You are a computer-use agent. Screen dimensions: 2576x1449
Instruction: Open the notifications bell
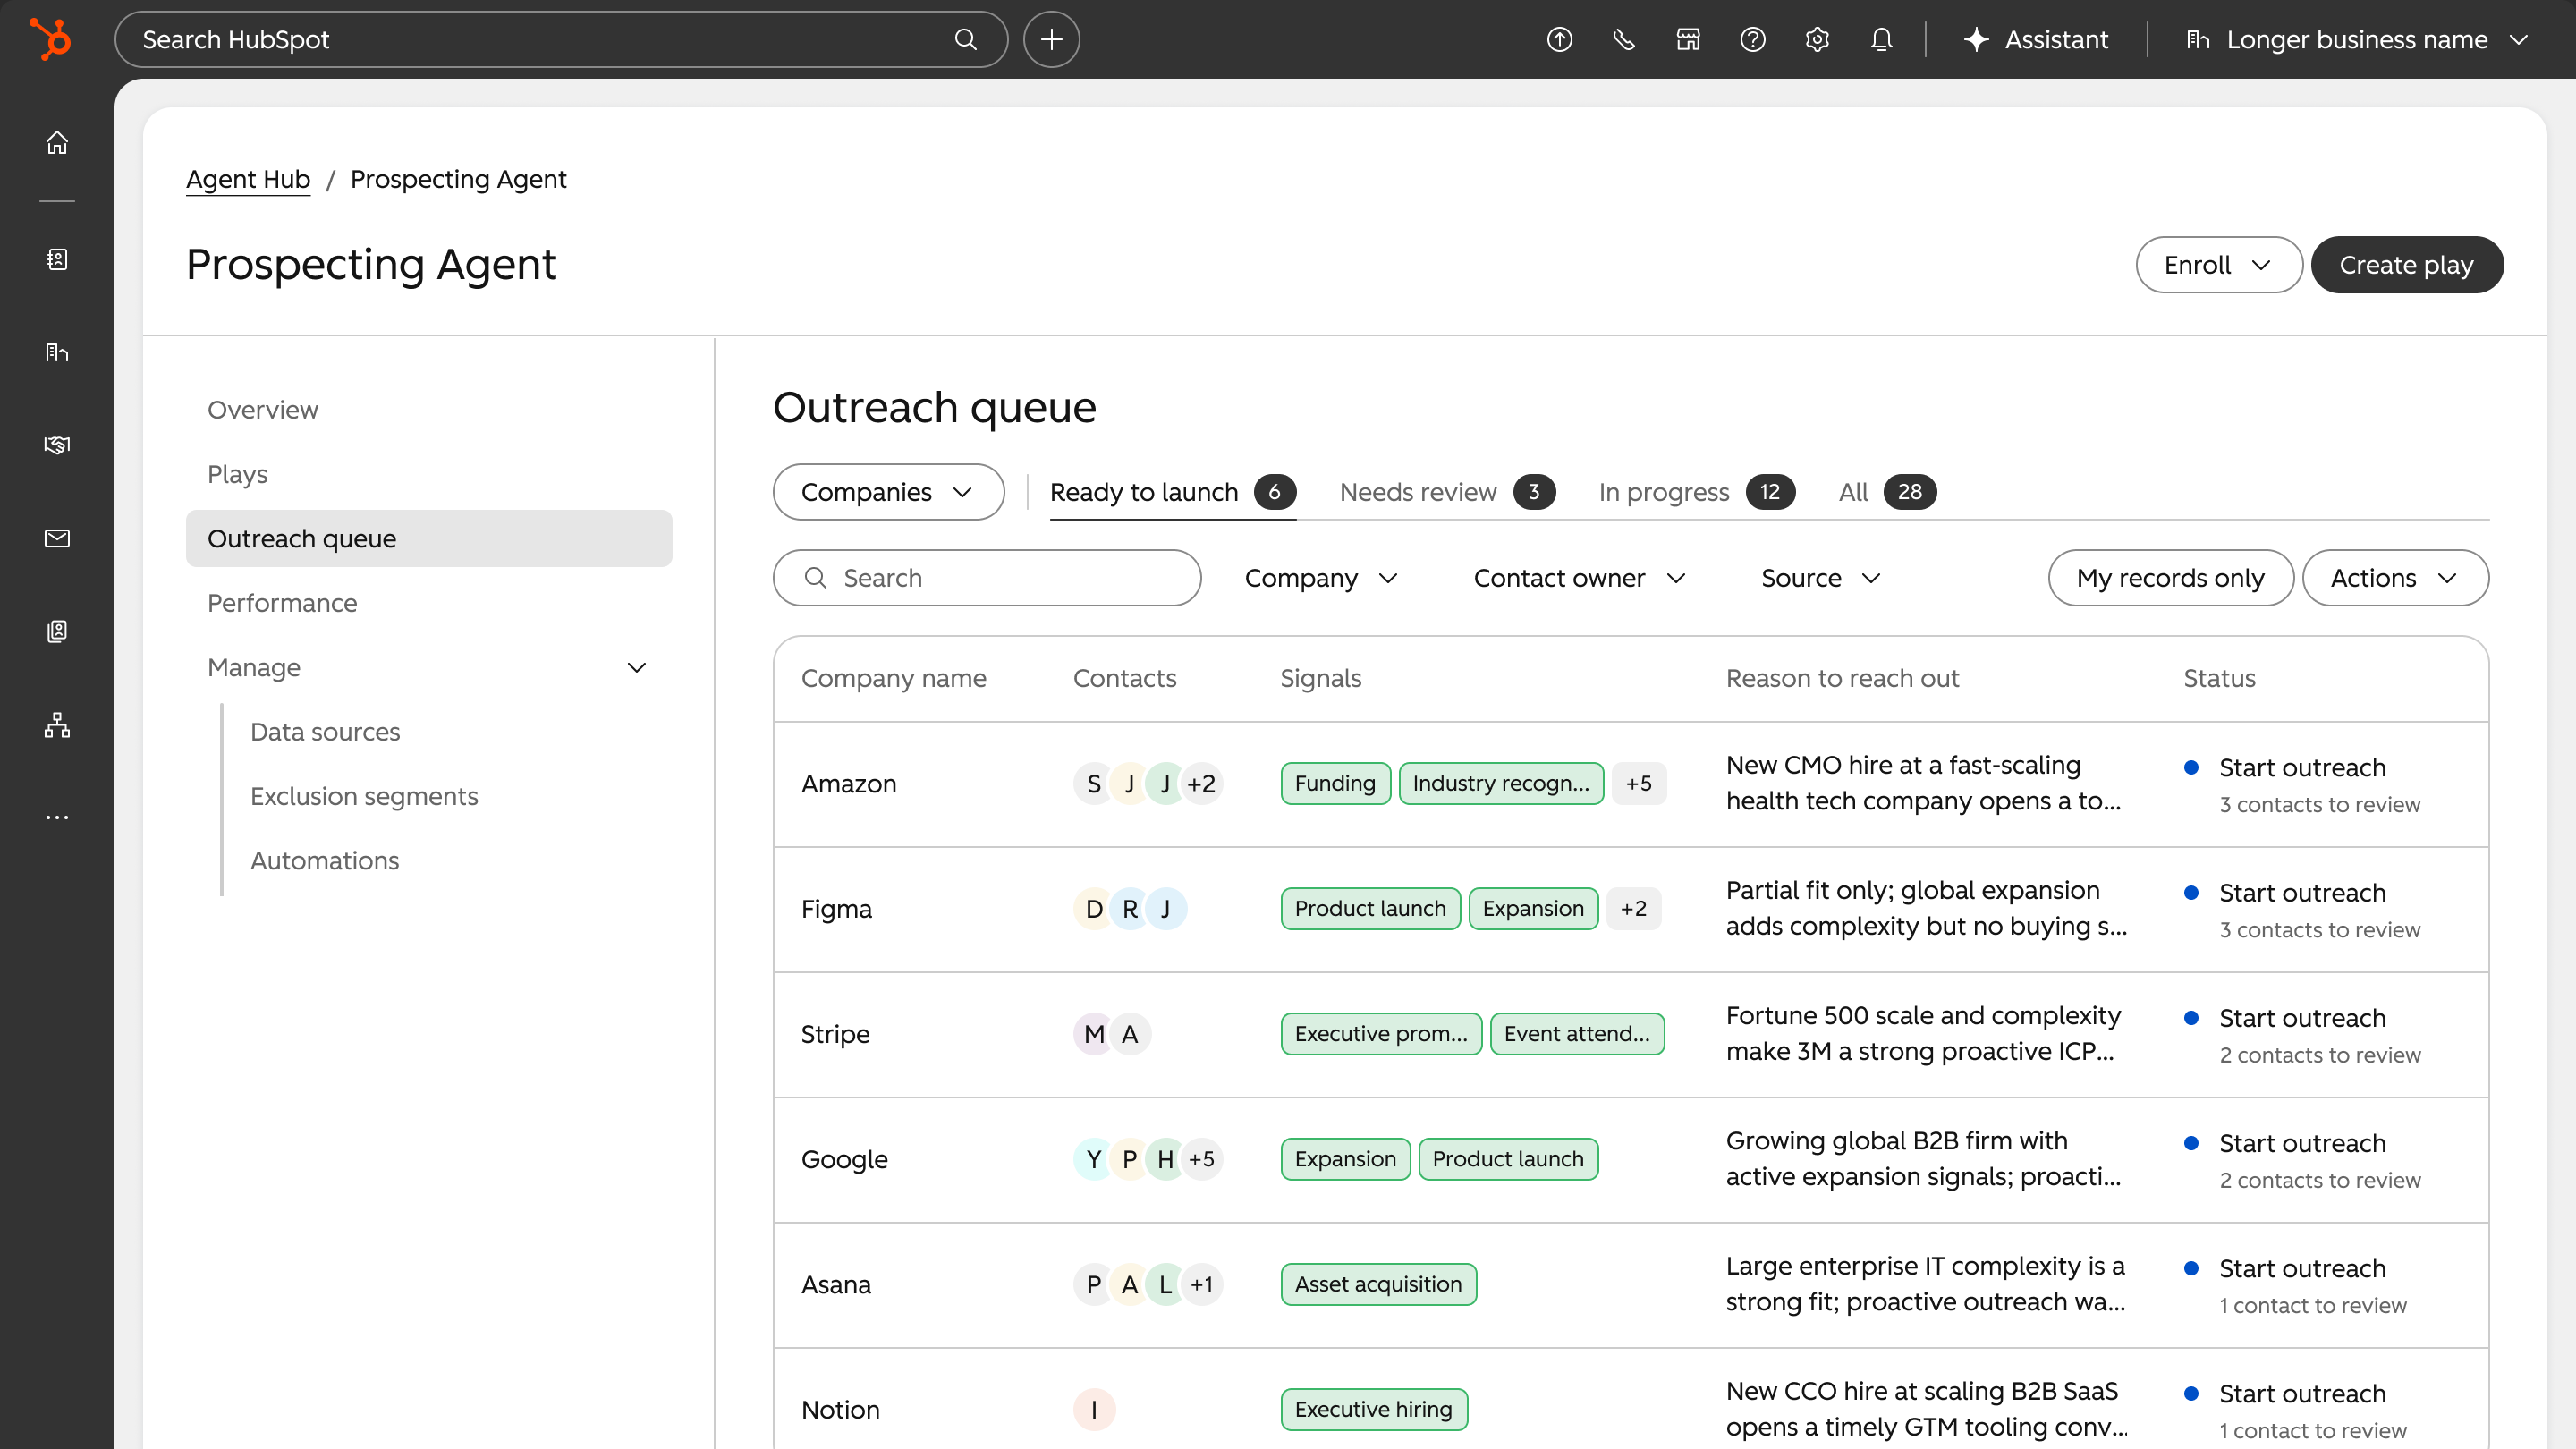pos(1881,39)
